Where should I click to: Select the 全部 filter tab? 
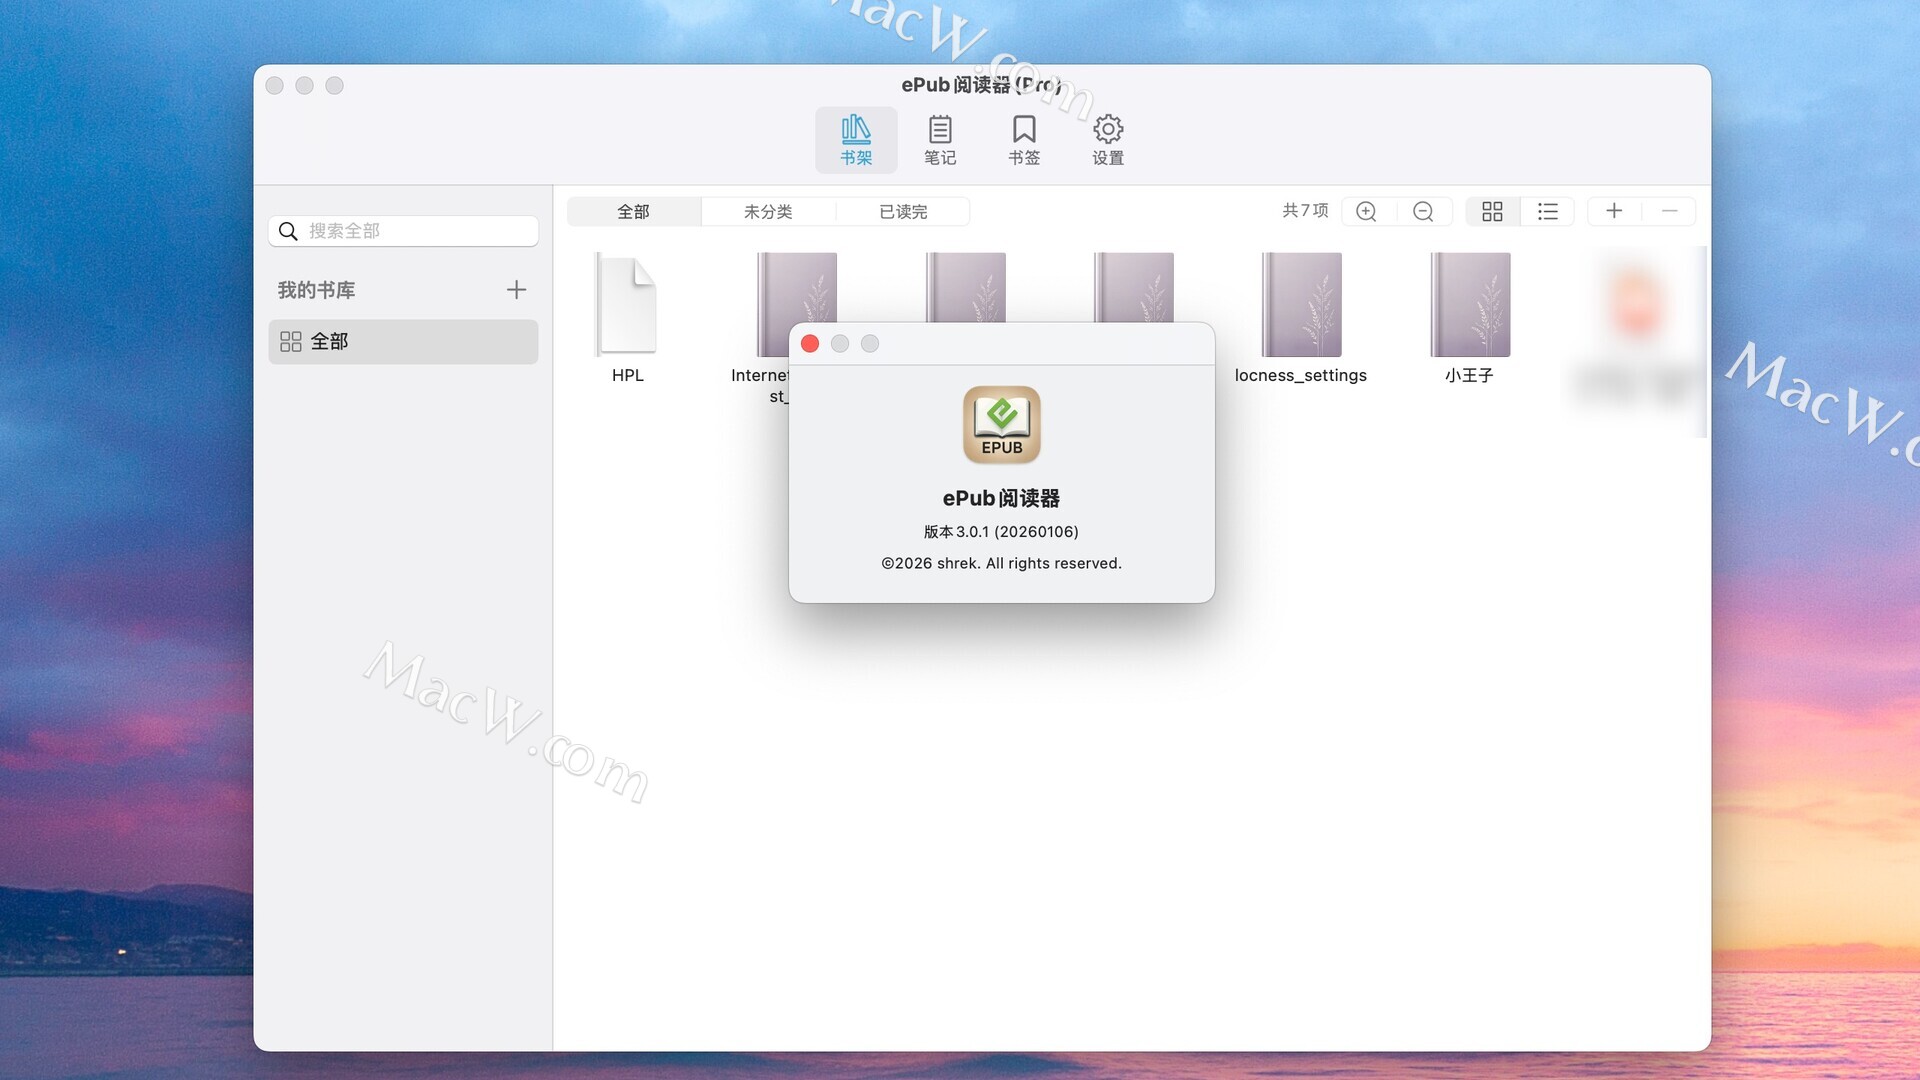point(633,212)
